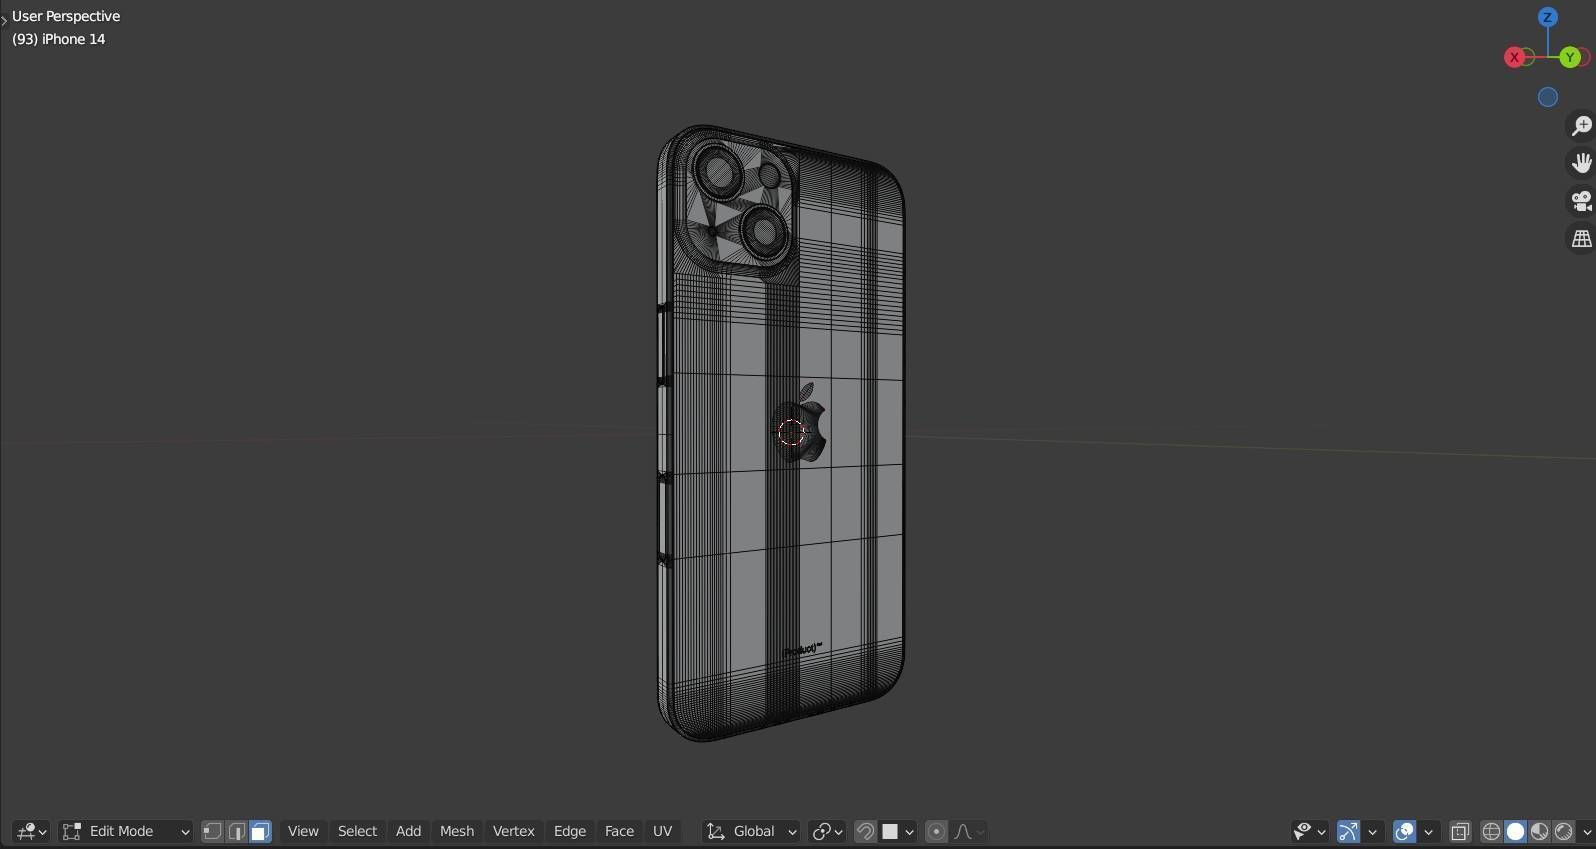The height and width of the screenshot is (849, 1596).
Task: Open proportional editing falloff dropdown
Action: [969, 831]
